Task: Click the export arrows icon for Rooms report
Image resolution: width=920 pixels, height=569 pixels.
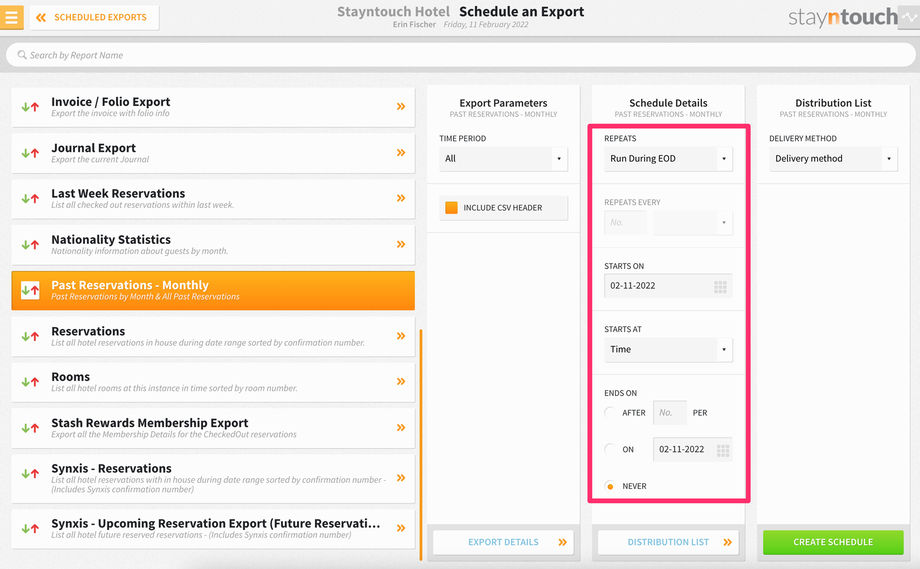Action: pos(31,382)
